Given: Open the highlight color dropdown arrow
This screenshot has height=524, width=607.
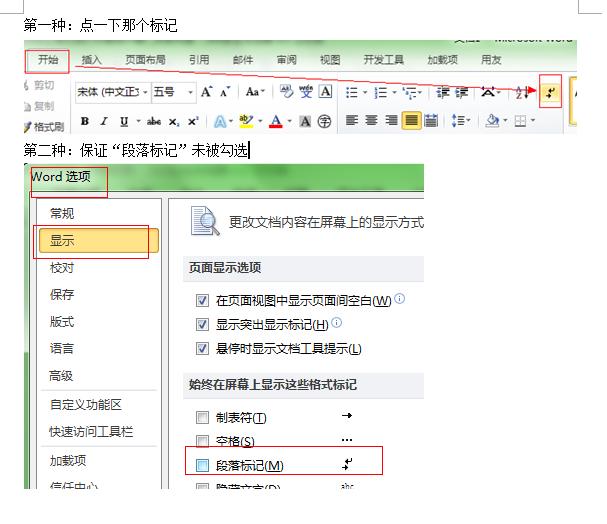Looking at the screenshot, I should pyautogui.click(x=260, y=121).
